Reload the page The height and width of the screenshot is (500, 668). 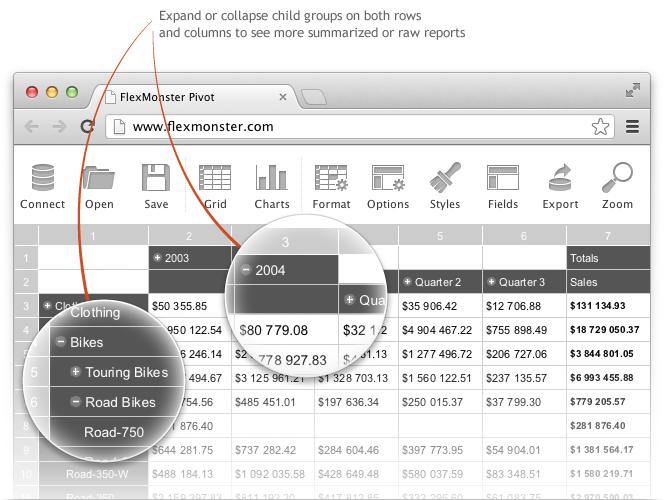(87, 126)
